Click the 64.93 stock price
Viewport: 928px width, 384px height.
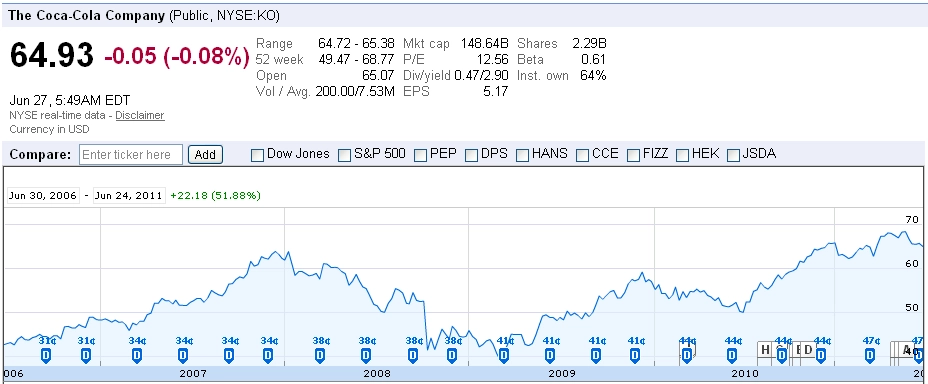pos(51,56)
